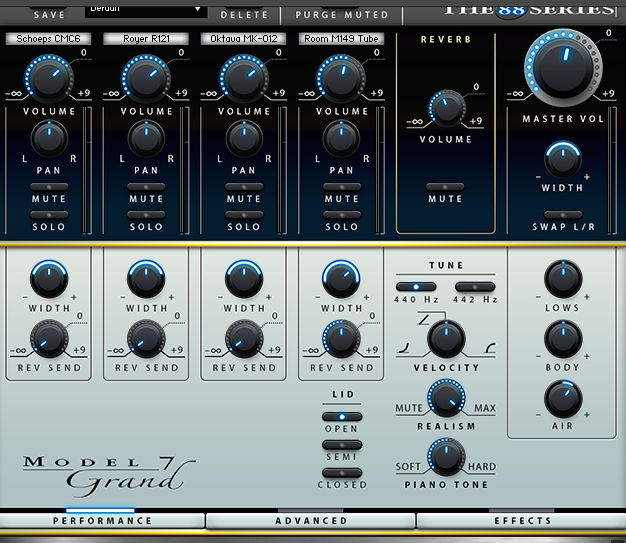Set tuning to 442 Hz
Screen dimensions: 626x543
[476, 287]
